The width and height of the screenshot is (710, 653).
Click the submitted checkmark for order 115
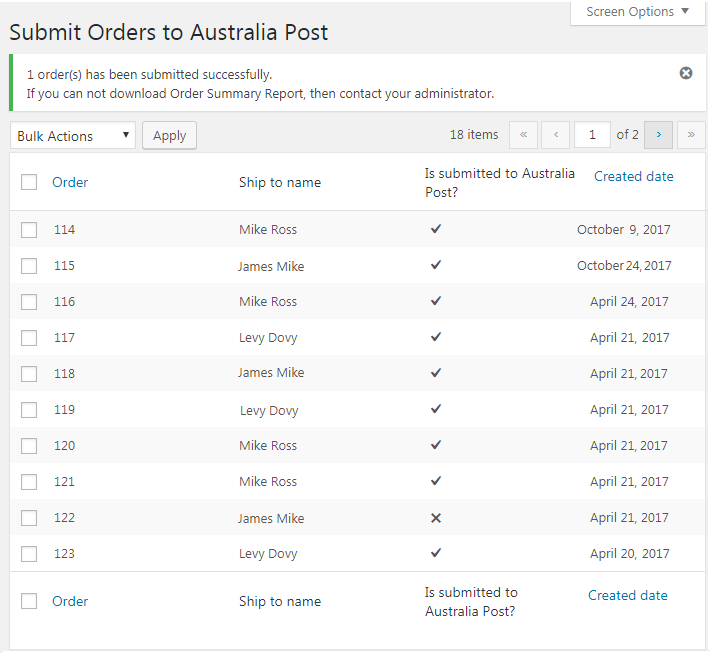436,264
